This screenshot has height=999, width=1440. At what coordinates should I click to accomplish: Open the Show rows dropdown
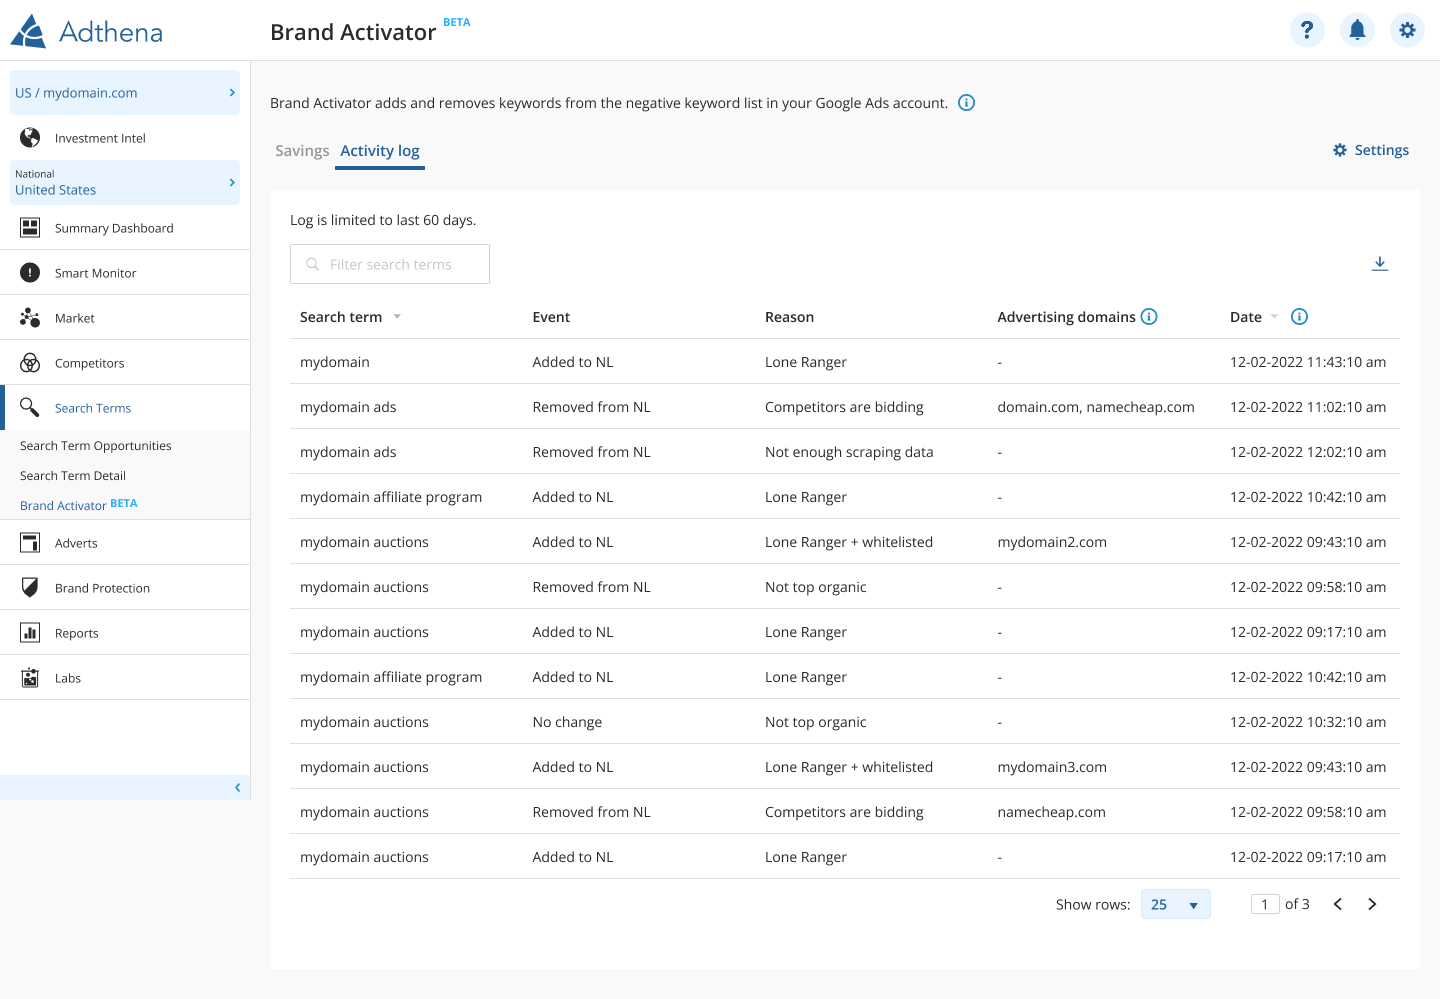tap(1175, 904)
